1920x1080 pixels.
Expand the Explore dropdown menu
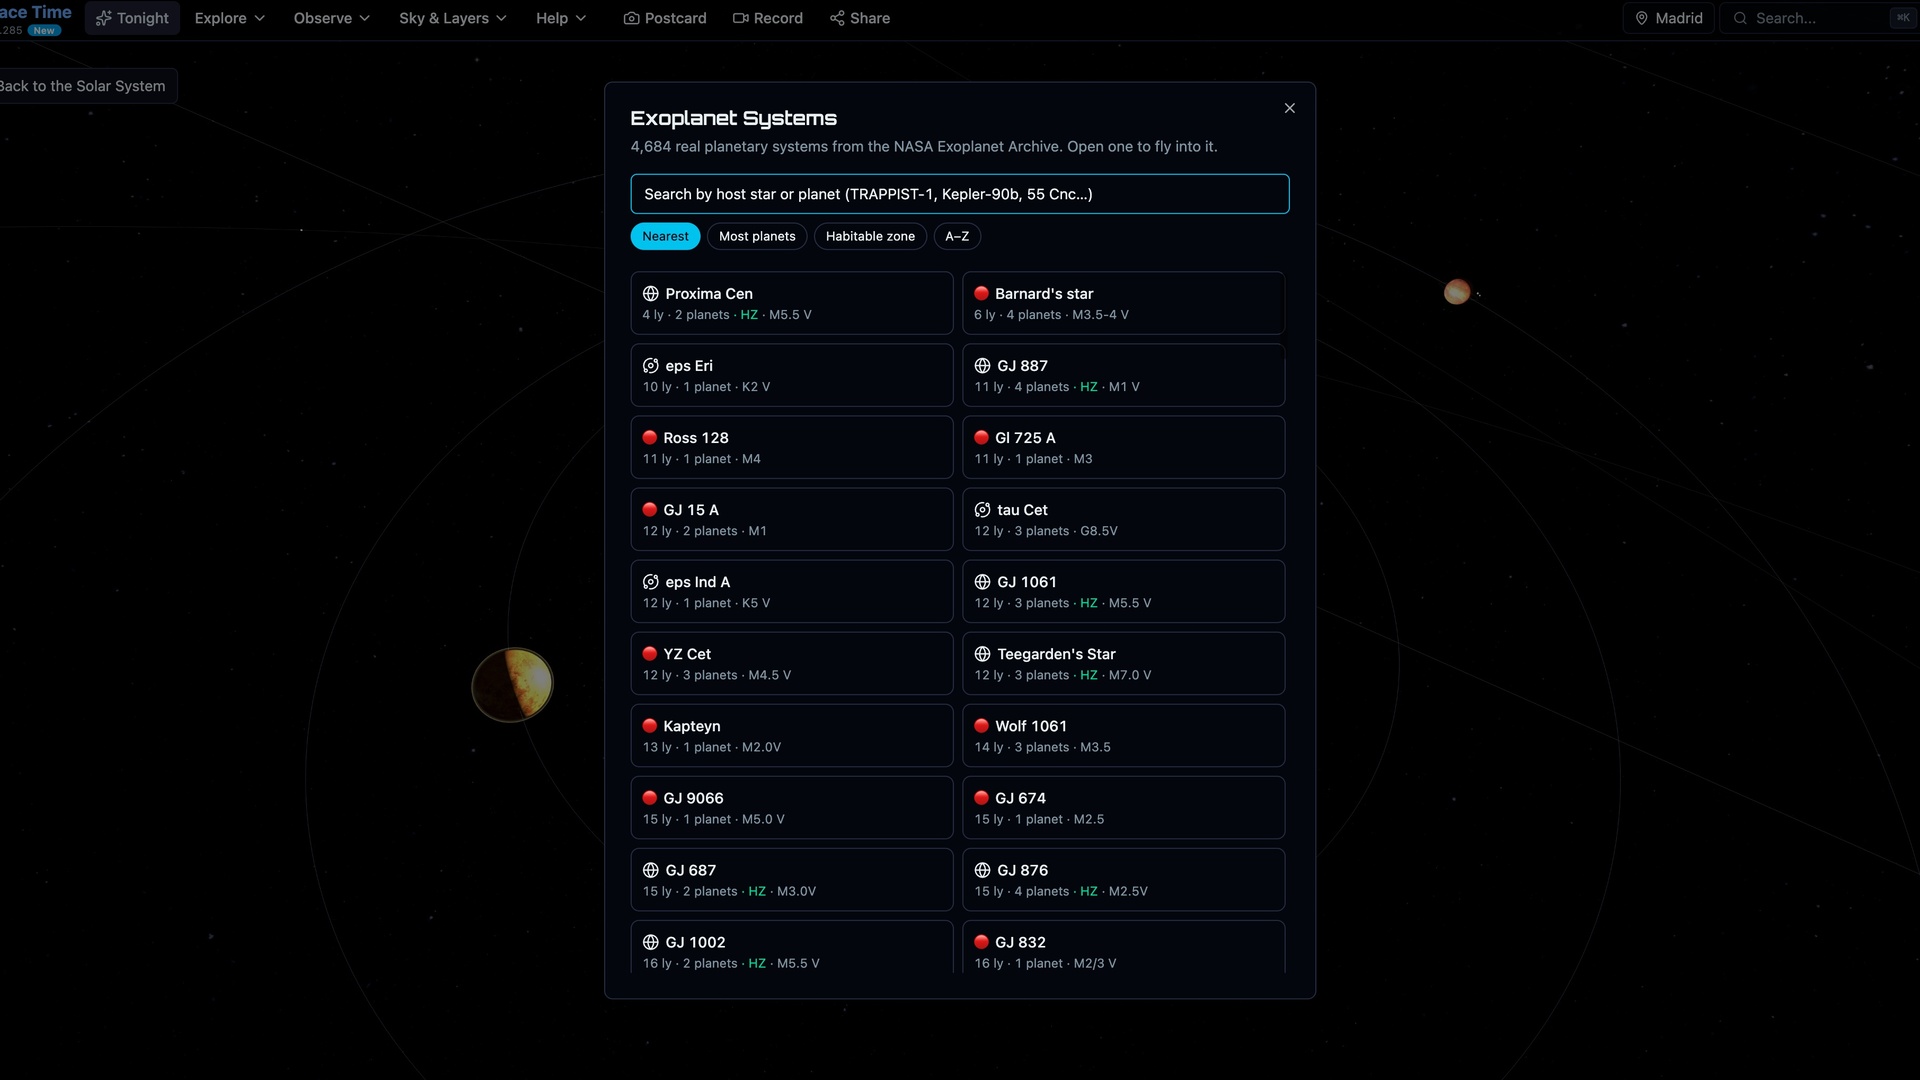pyautogui.click(x=230, y=18)
